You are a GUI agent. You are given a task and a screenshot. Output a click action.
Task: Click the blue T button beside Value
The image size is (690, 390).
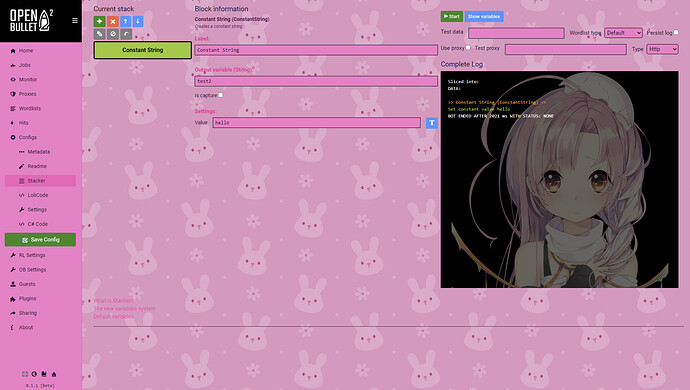pos(432,123)
